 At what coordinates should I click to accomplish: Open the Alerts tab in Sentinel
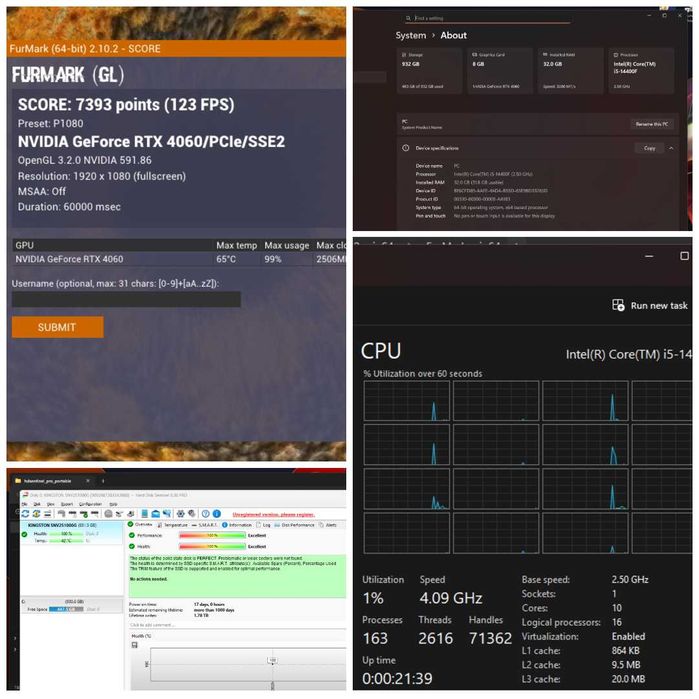click(328, 525)
